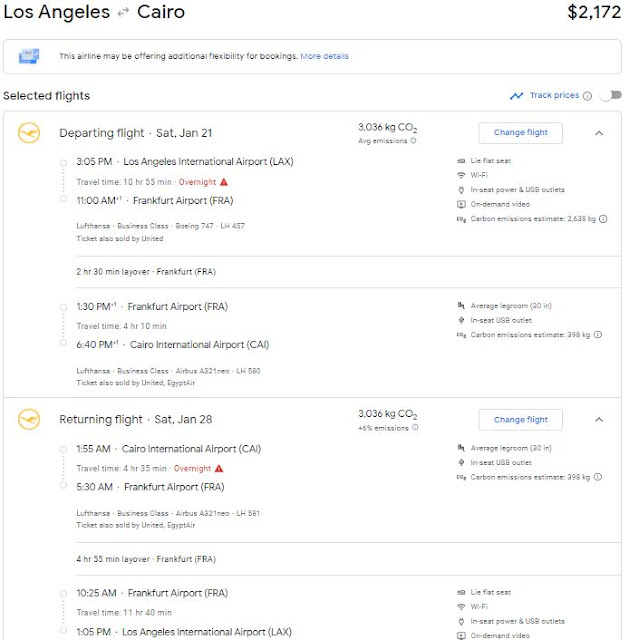Click the Returning flight Sat, Jan 28 header
The image size is (629, 640).
tap(135, 419)
